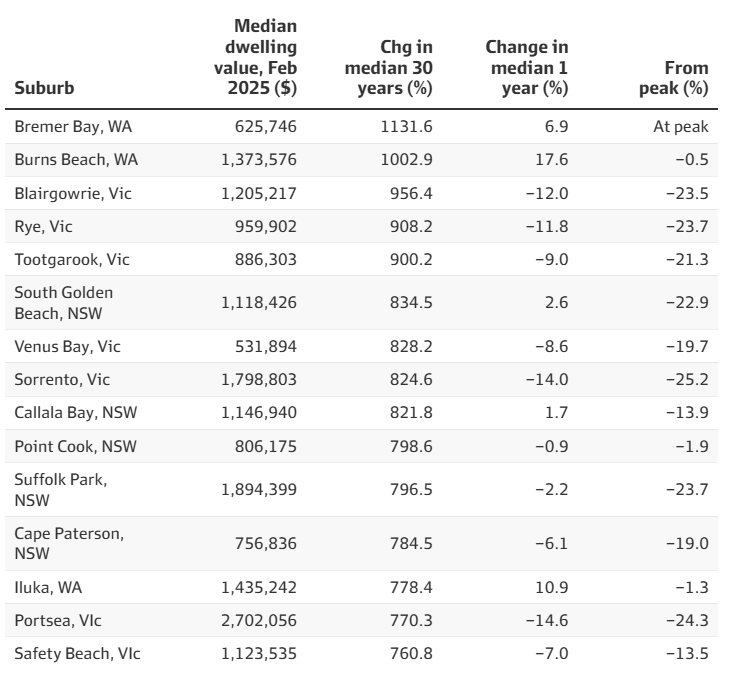This screenshot has width=730, height=681.
Task: Select the Suffolk Park, NSW cell
Action: coord(60,487)
